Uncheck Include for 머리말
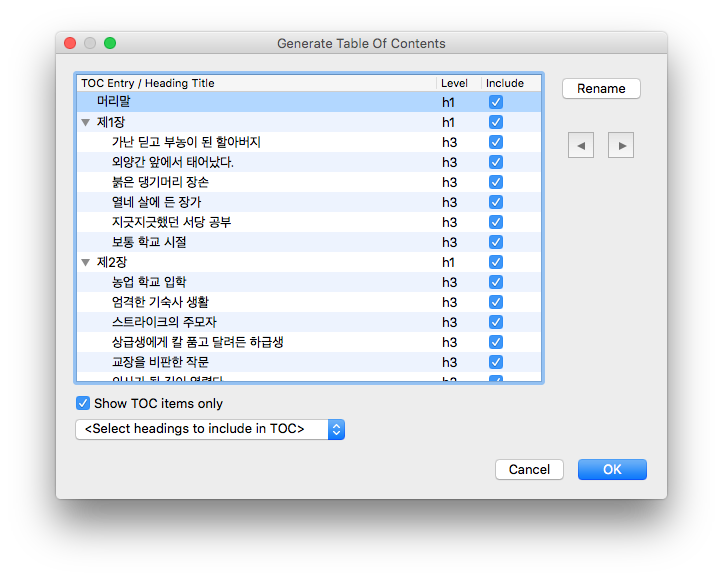The image size is (723, 579). pyautogui.click(x=496, y=102)
